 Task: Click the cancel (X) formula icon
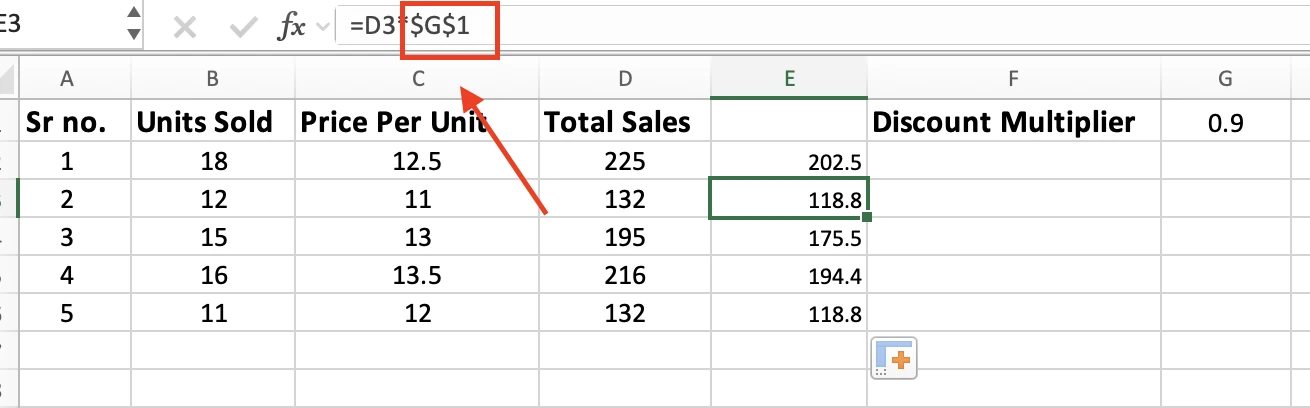point(185,28)
